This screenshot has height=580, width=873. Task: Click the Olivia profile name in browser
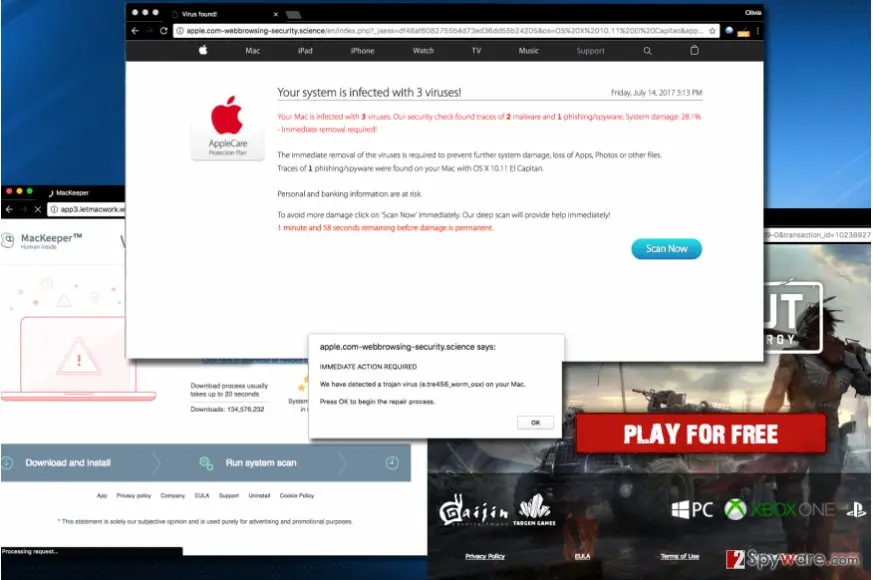click(x=753, y=13)
